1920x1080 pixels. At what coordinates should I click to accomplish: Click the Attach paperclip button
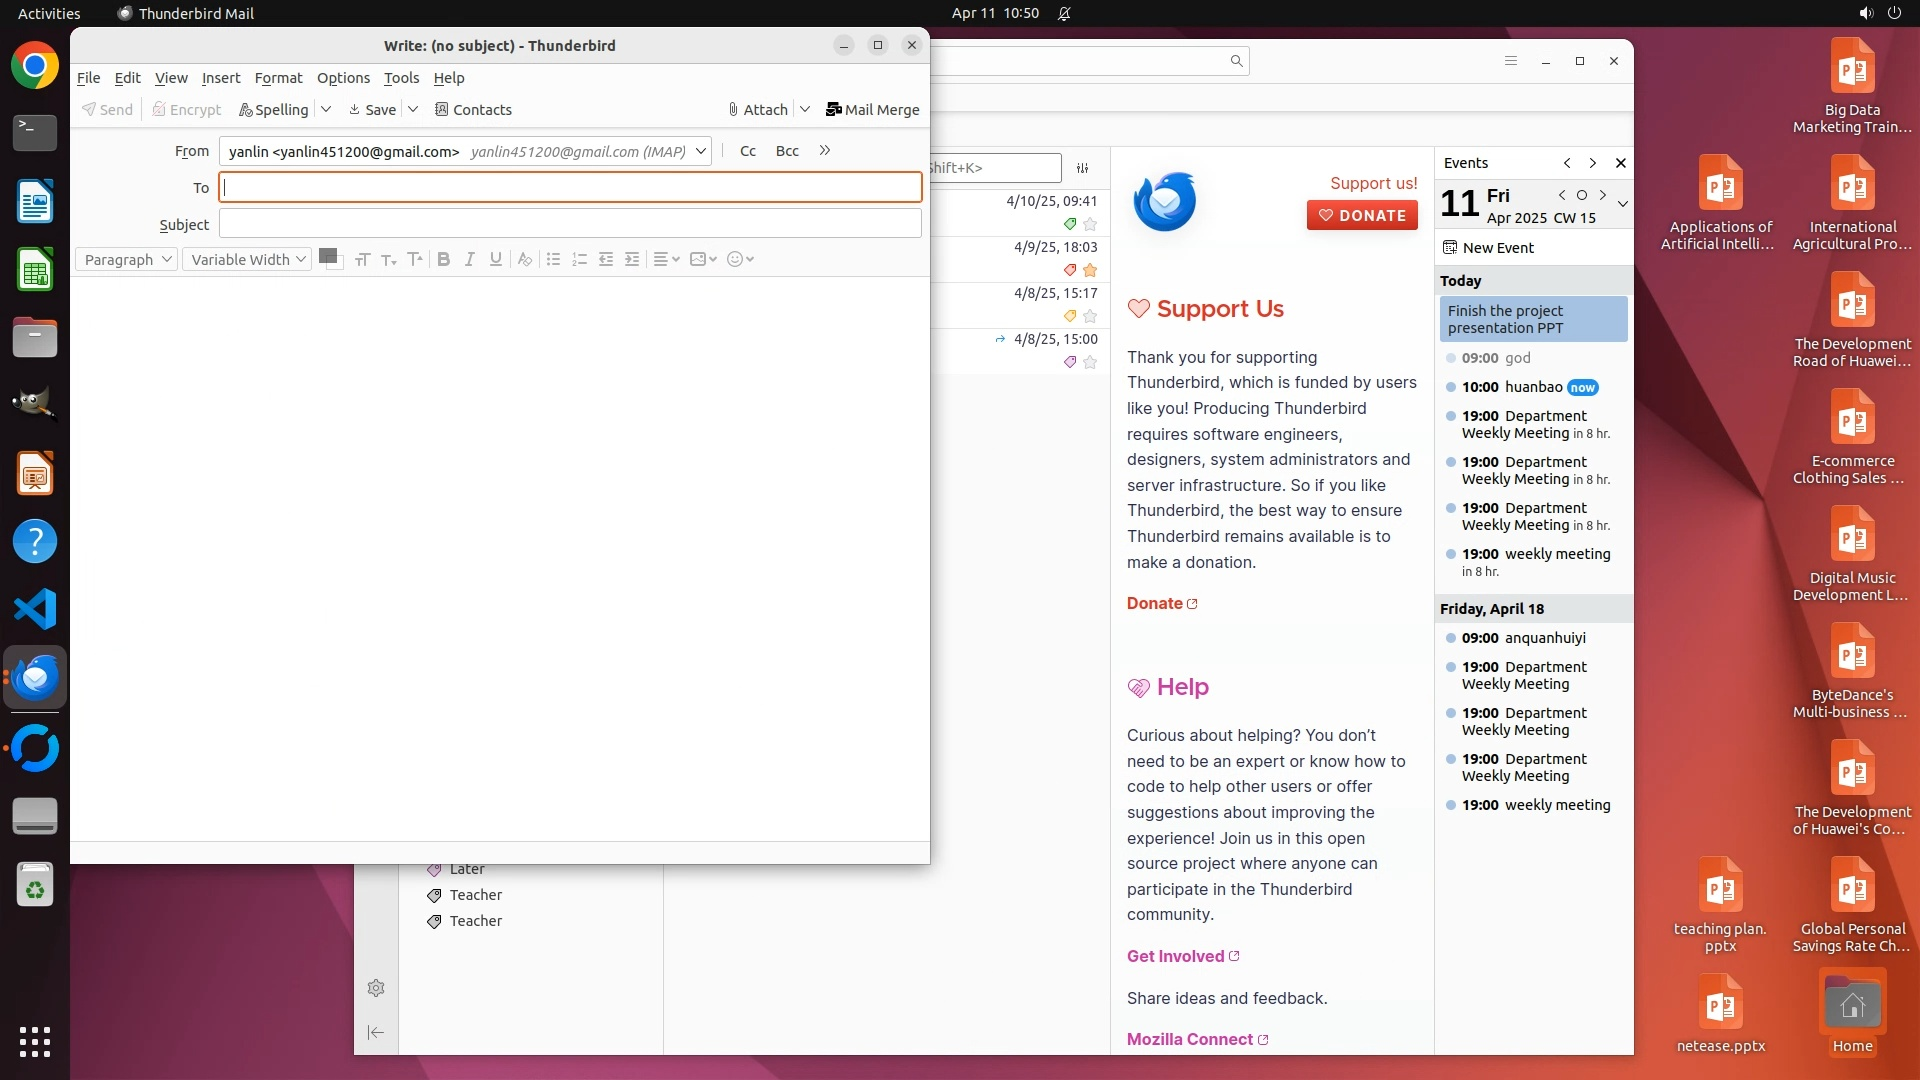758,110
